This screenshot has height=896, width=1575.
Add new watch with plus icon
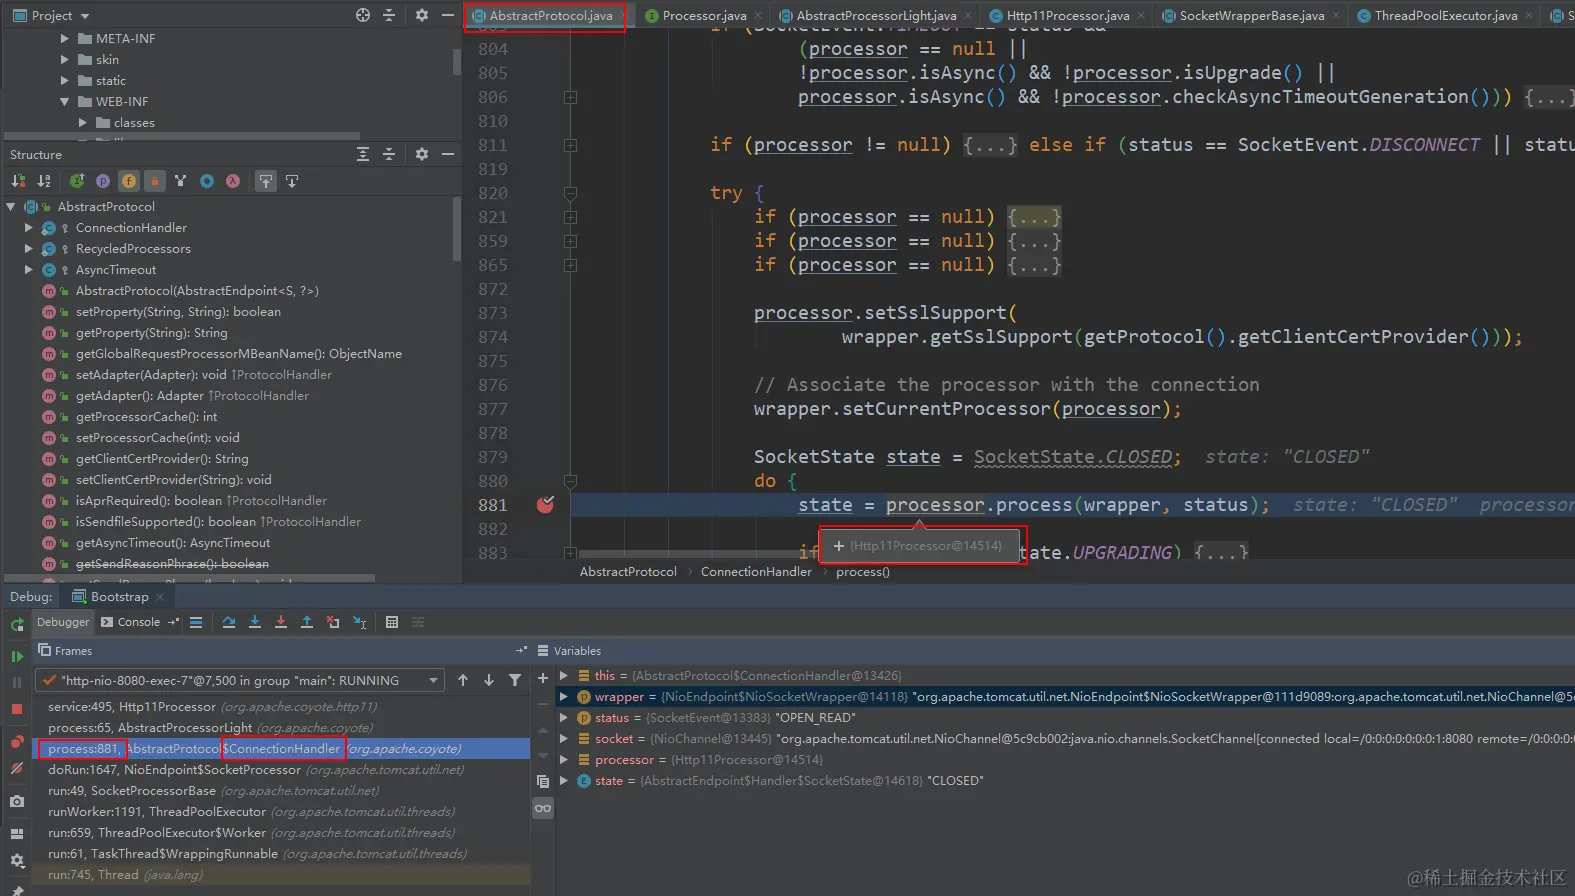point(543,677)
